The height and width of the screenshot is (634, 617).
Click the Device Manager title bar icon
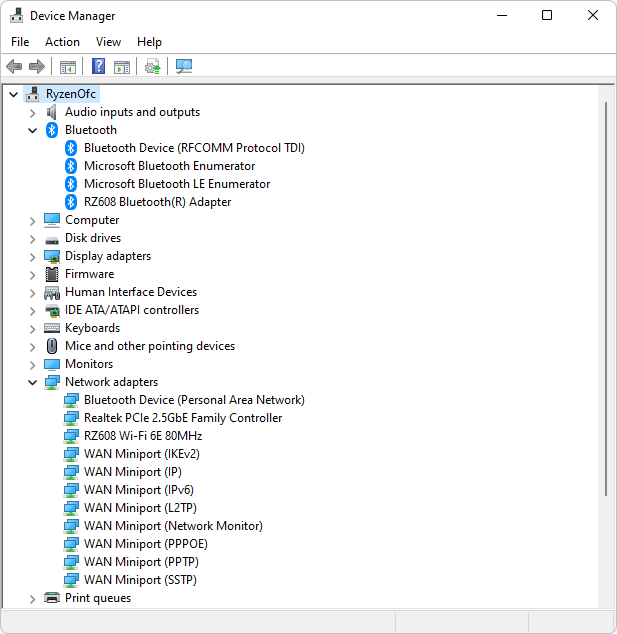(17, 16)
